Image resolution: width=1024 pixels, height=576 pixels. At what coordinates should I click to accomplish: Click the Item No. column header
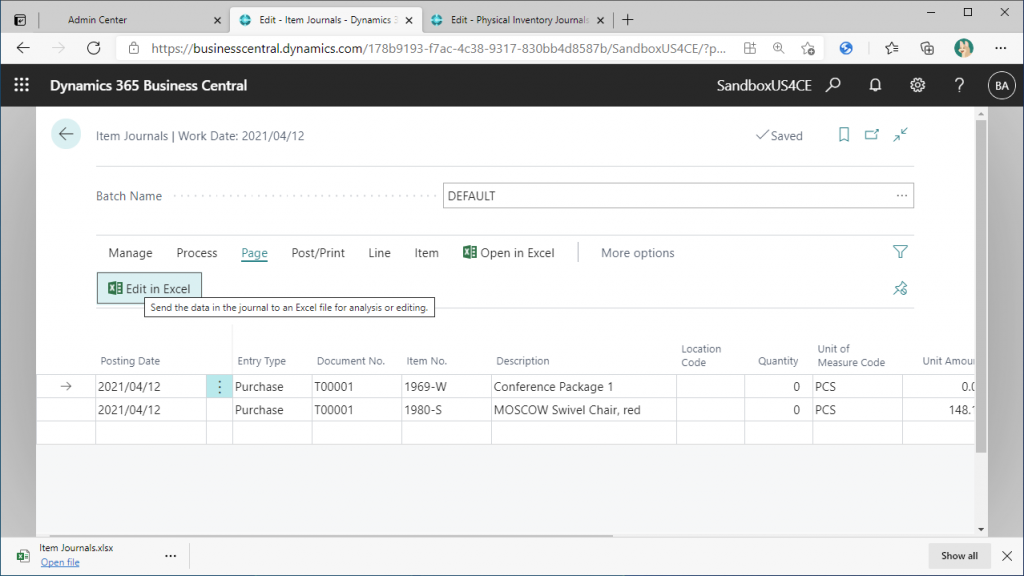point(426,360)
